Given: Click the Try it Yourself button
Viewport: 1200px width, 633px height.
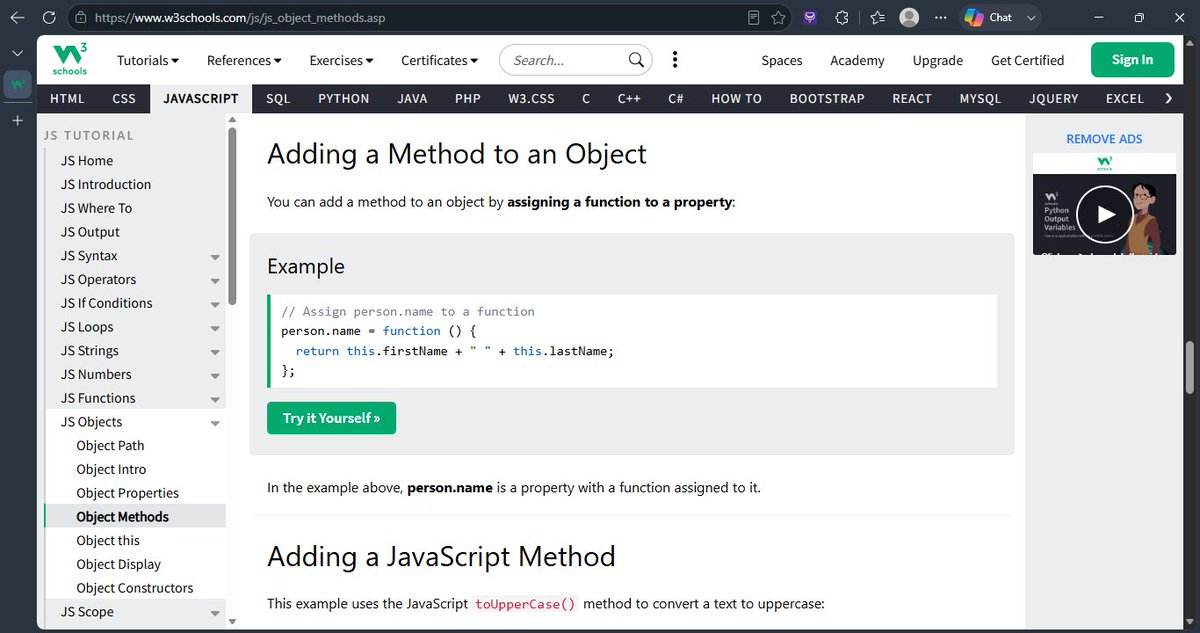Looking at the screenshot, I should click(331, 418).
